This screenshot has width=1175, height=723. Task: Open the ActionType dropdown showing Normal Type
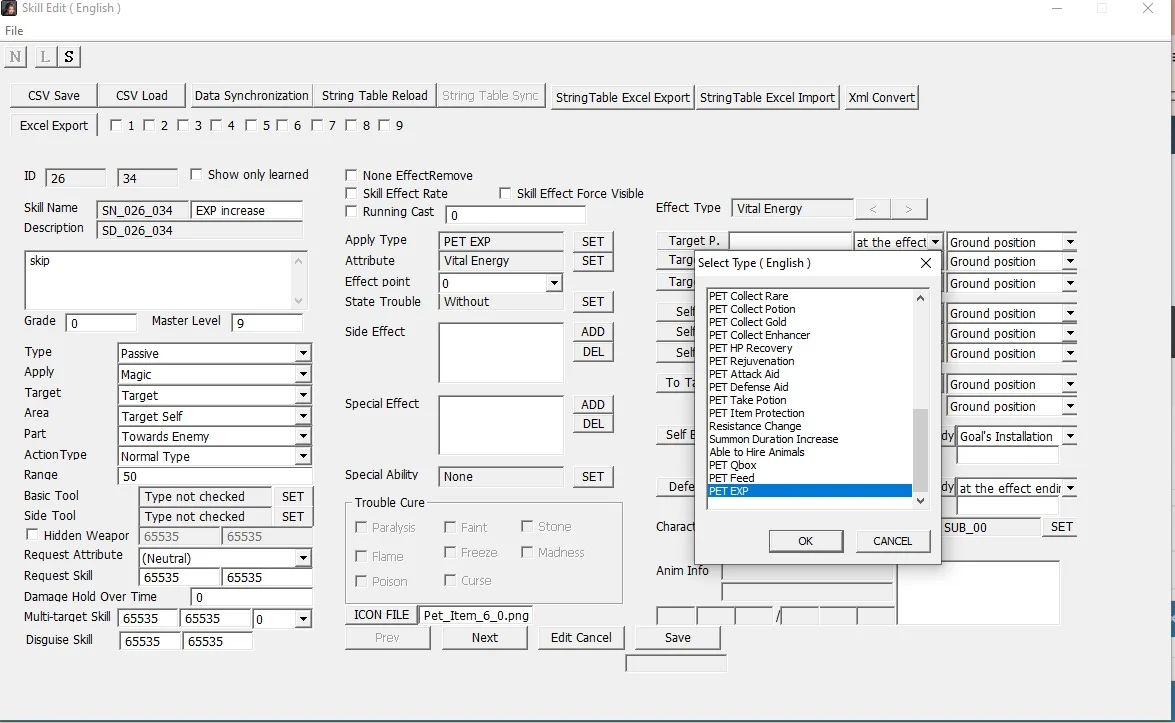[303, 456]
